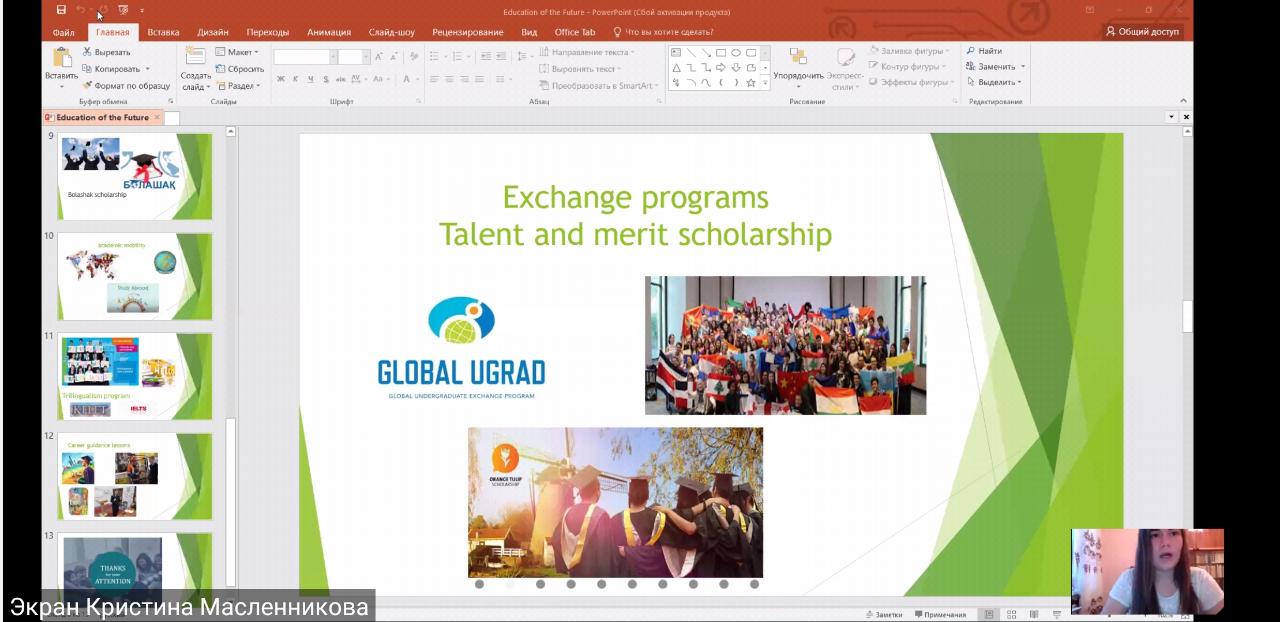This screenshot has height=622, width=1280.
Task: Click the Paste (Вставить) clipboard icon
Action: click(61, 59)
